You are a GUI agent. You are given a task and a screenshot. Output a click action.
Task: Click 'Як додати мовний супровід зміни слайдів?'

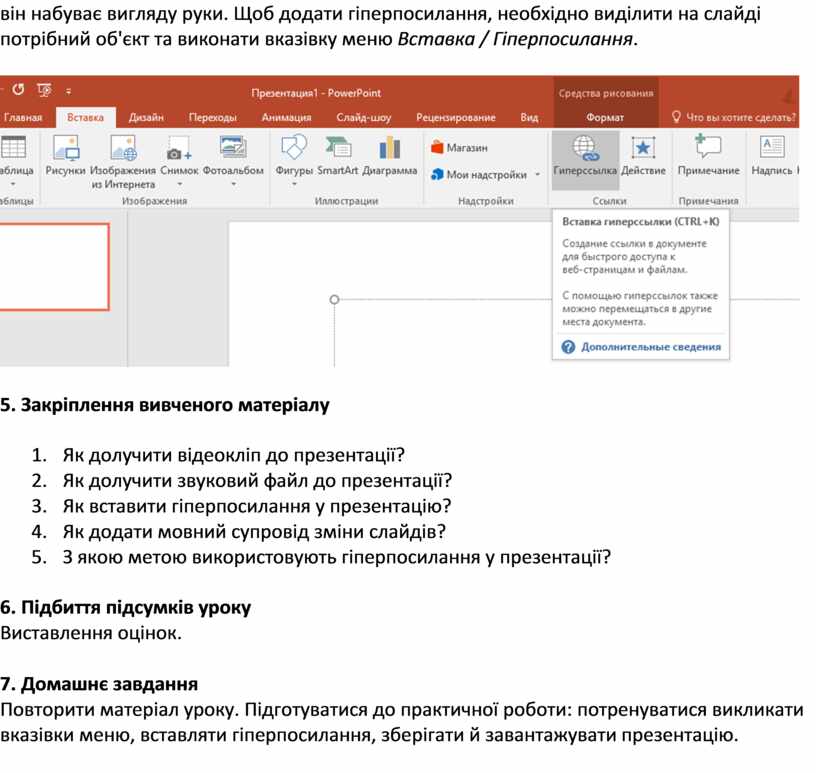tap(254, 532)
